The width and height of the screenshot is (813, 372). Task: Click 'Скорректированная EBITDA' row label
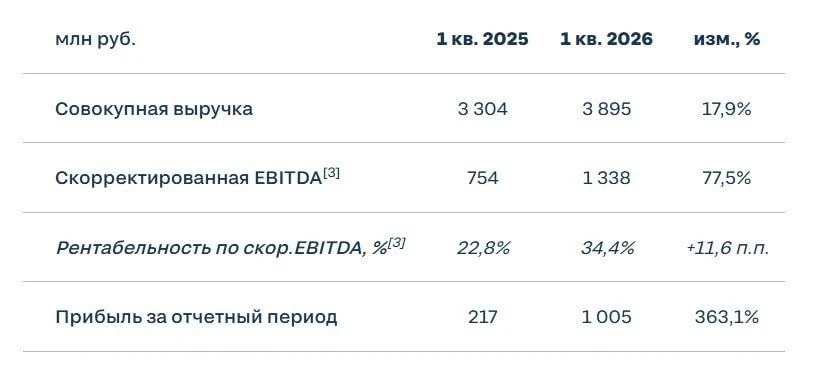pos(189,179)
